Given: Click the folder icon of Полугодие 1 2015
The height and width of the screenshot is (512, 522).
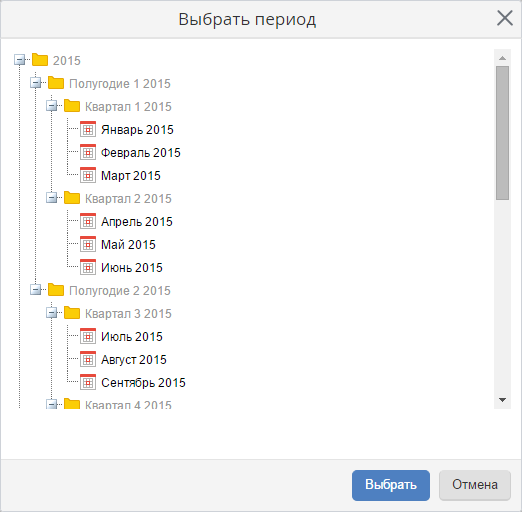Looking at the screenshot, I should pos(56,83).
